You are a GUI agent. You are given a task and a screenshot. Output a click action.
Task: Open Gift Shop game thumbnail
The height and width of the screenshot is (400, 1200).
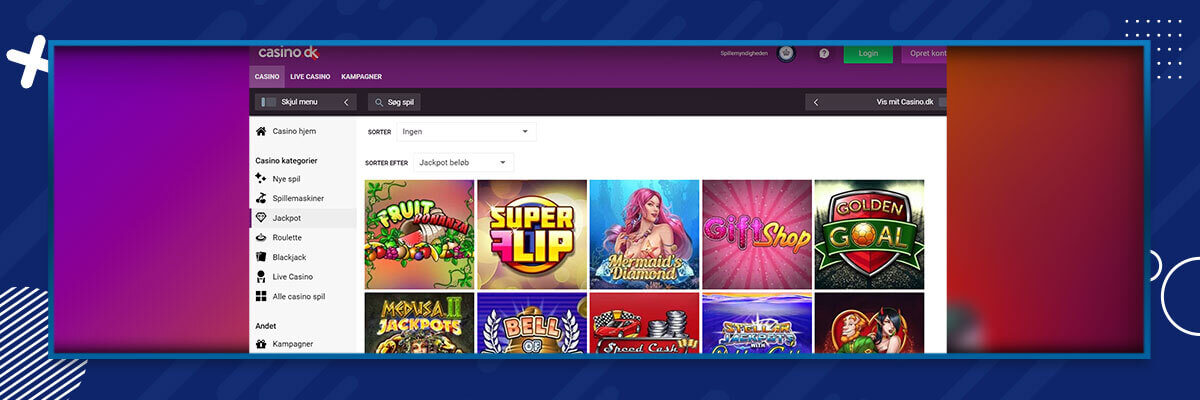click(x=757, y=235)
